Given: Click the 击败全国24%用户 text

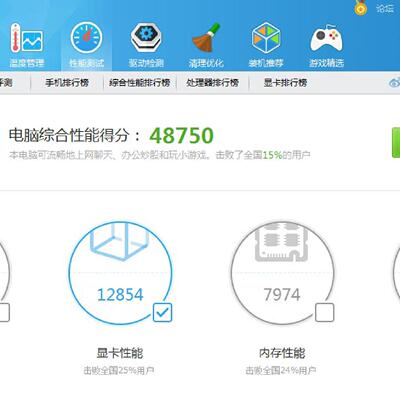Looking at the screenshot, I should click(x=281, y=370).
